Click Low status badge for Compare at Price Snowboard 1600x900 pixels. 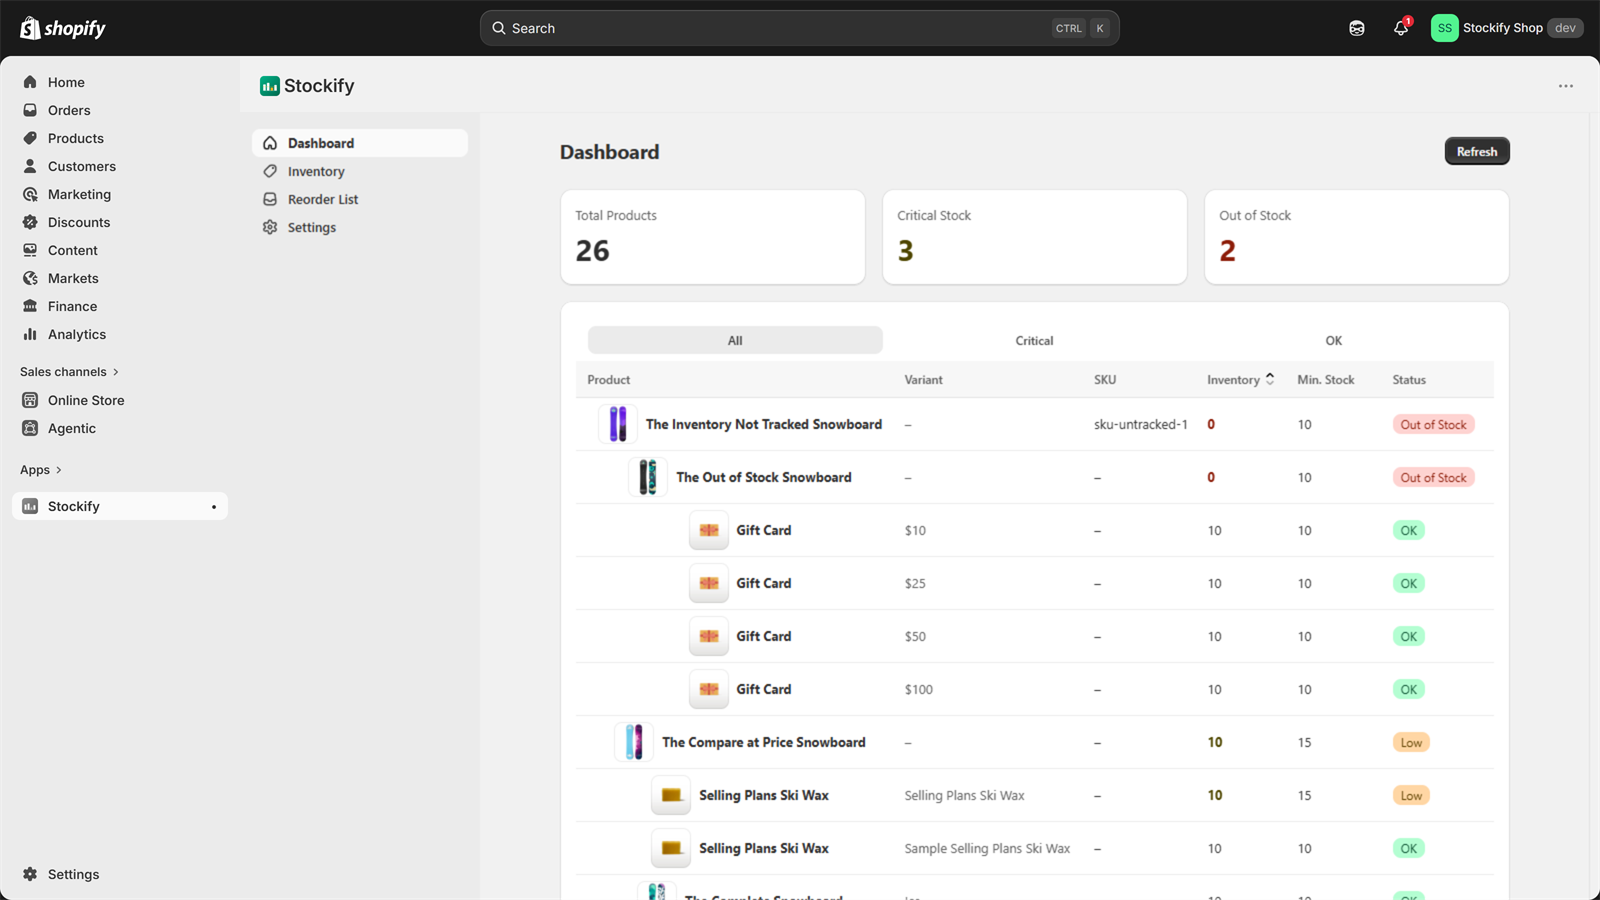point(1411,742)
